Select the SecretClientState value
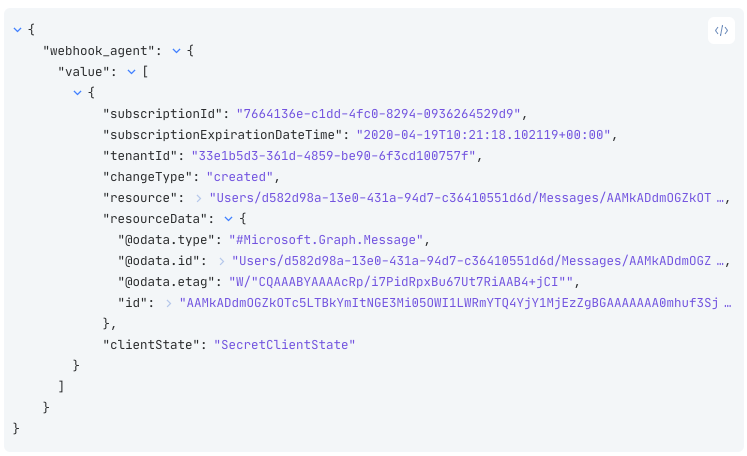The height and width of the screenshot is (456, 747). coord(285,345)
